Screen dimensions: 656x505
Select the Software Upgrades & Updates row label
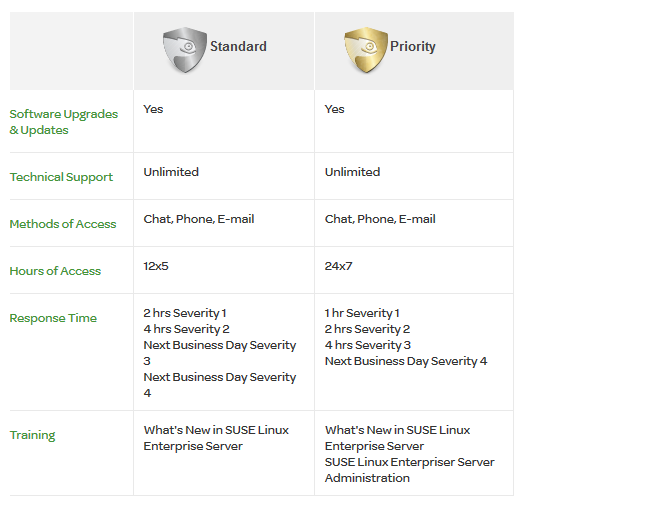63,122
